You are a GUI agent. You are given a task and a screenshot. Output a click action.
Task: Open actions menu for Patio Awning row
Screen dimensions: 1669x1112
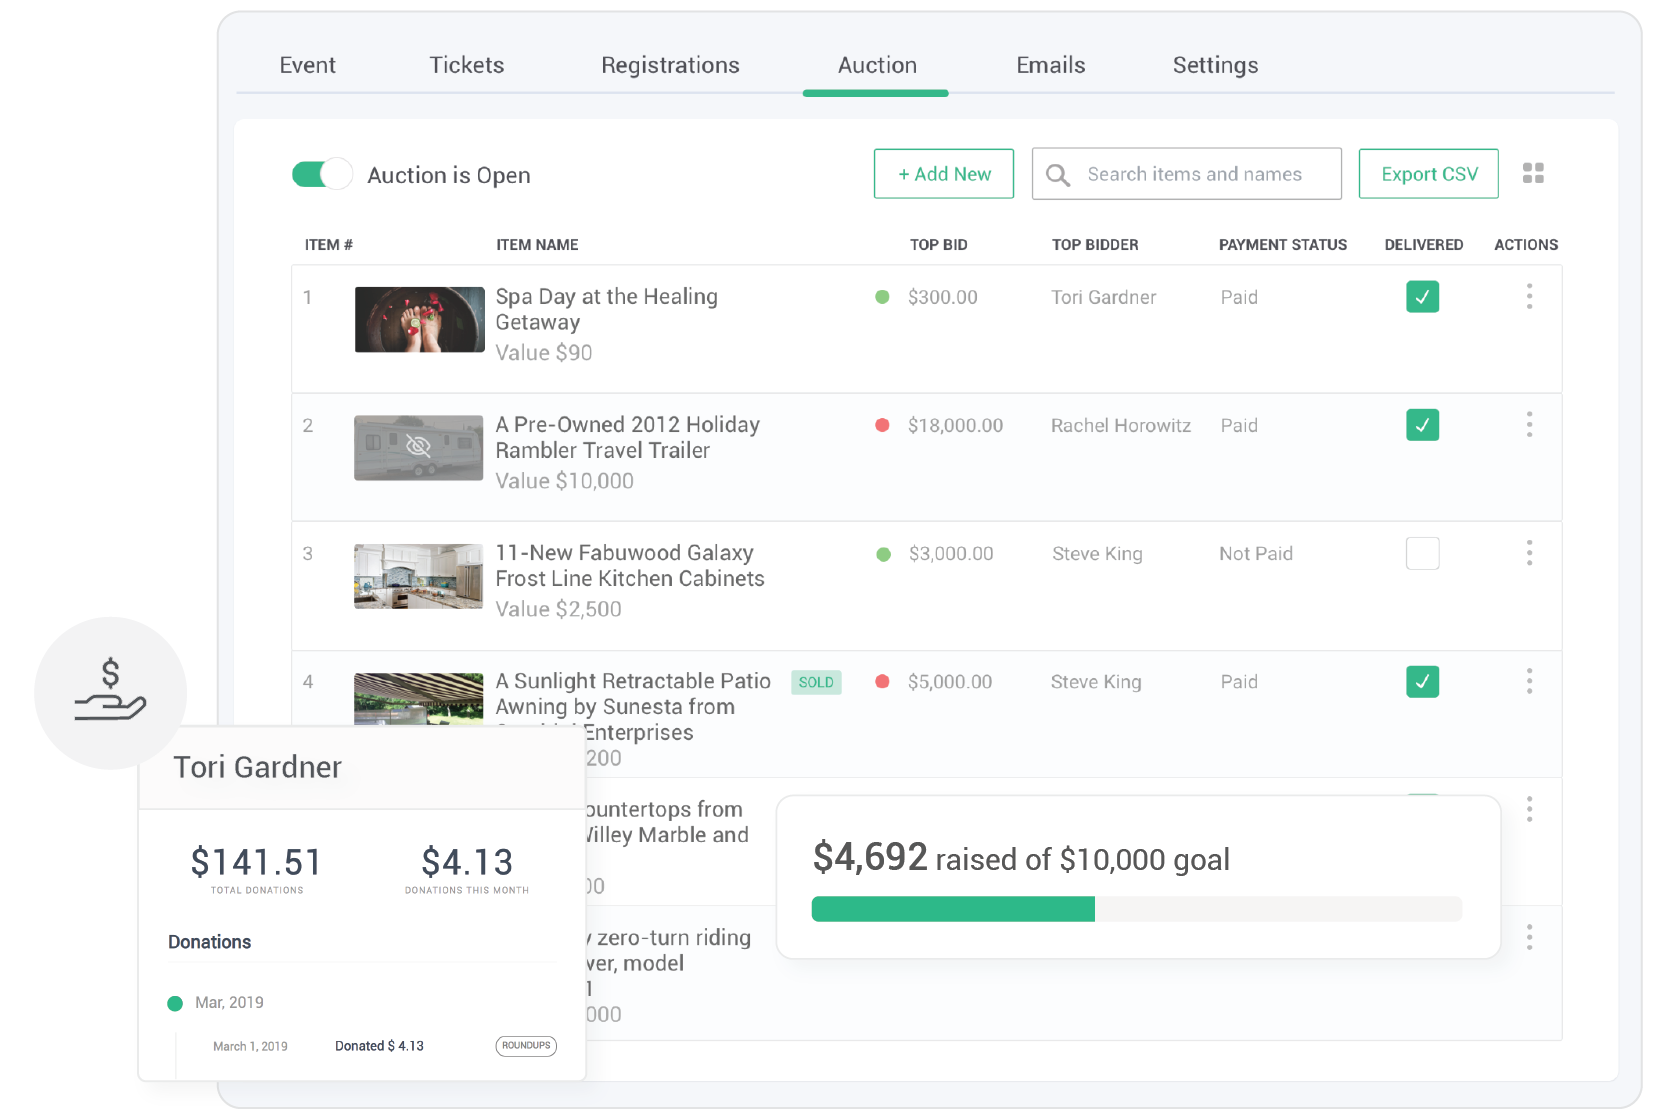click(x=1529, y=681)
